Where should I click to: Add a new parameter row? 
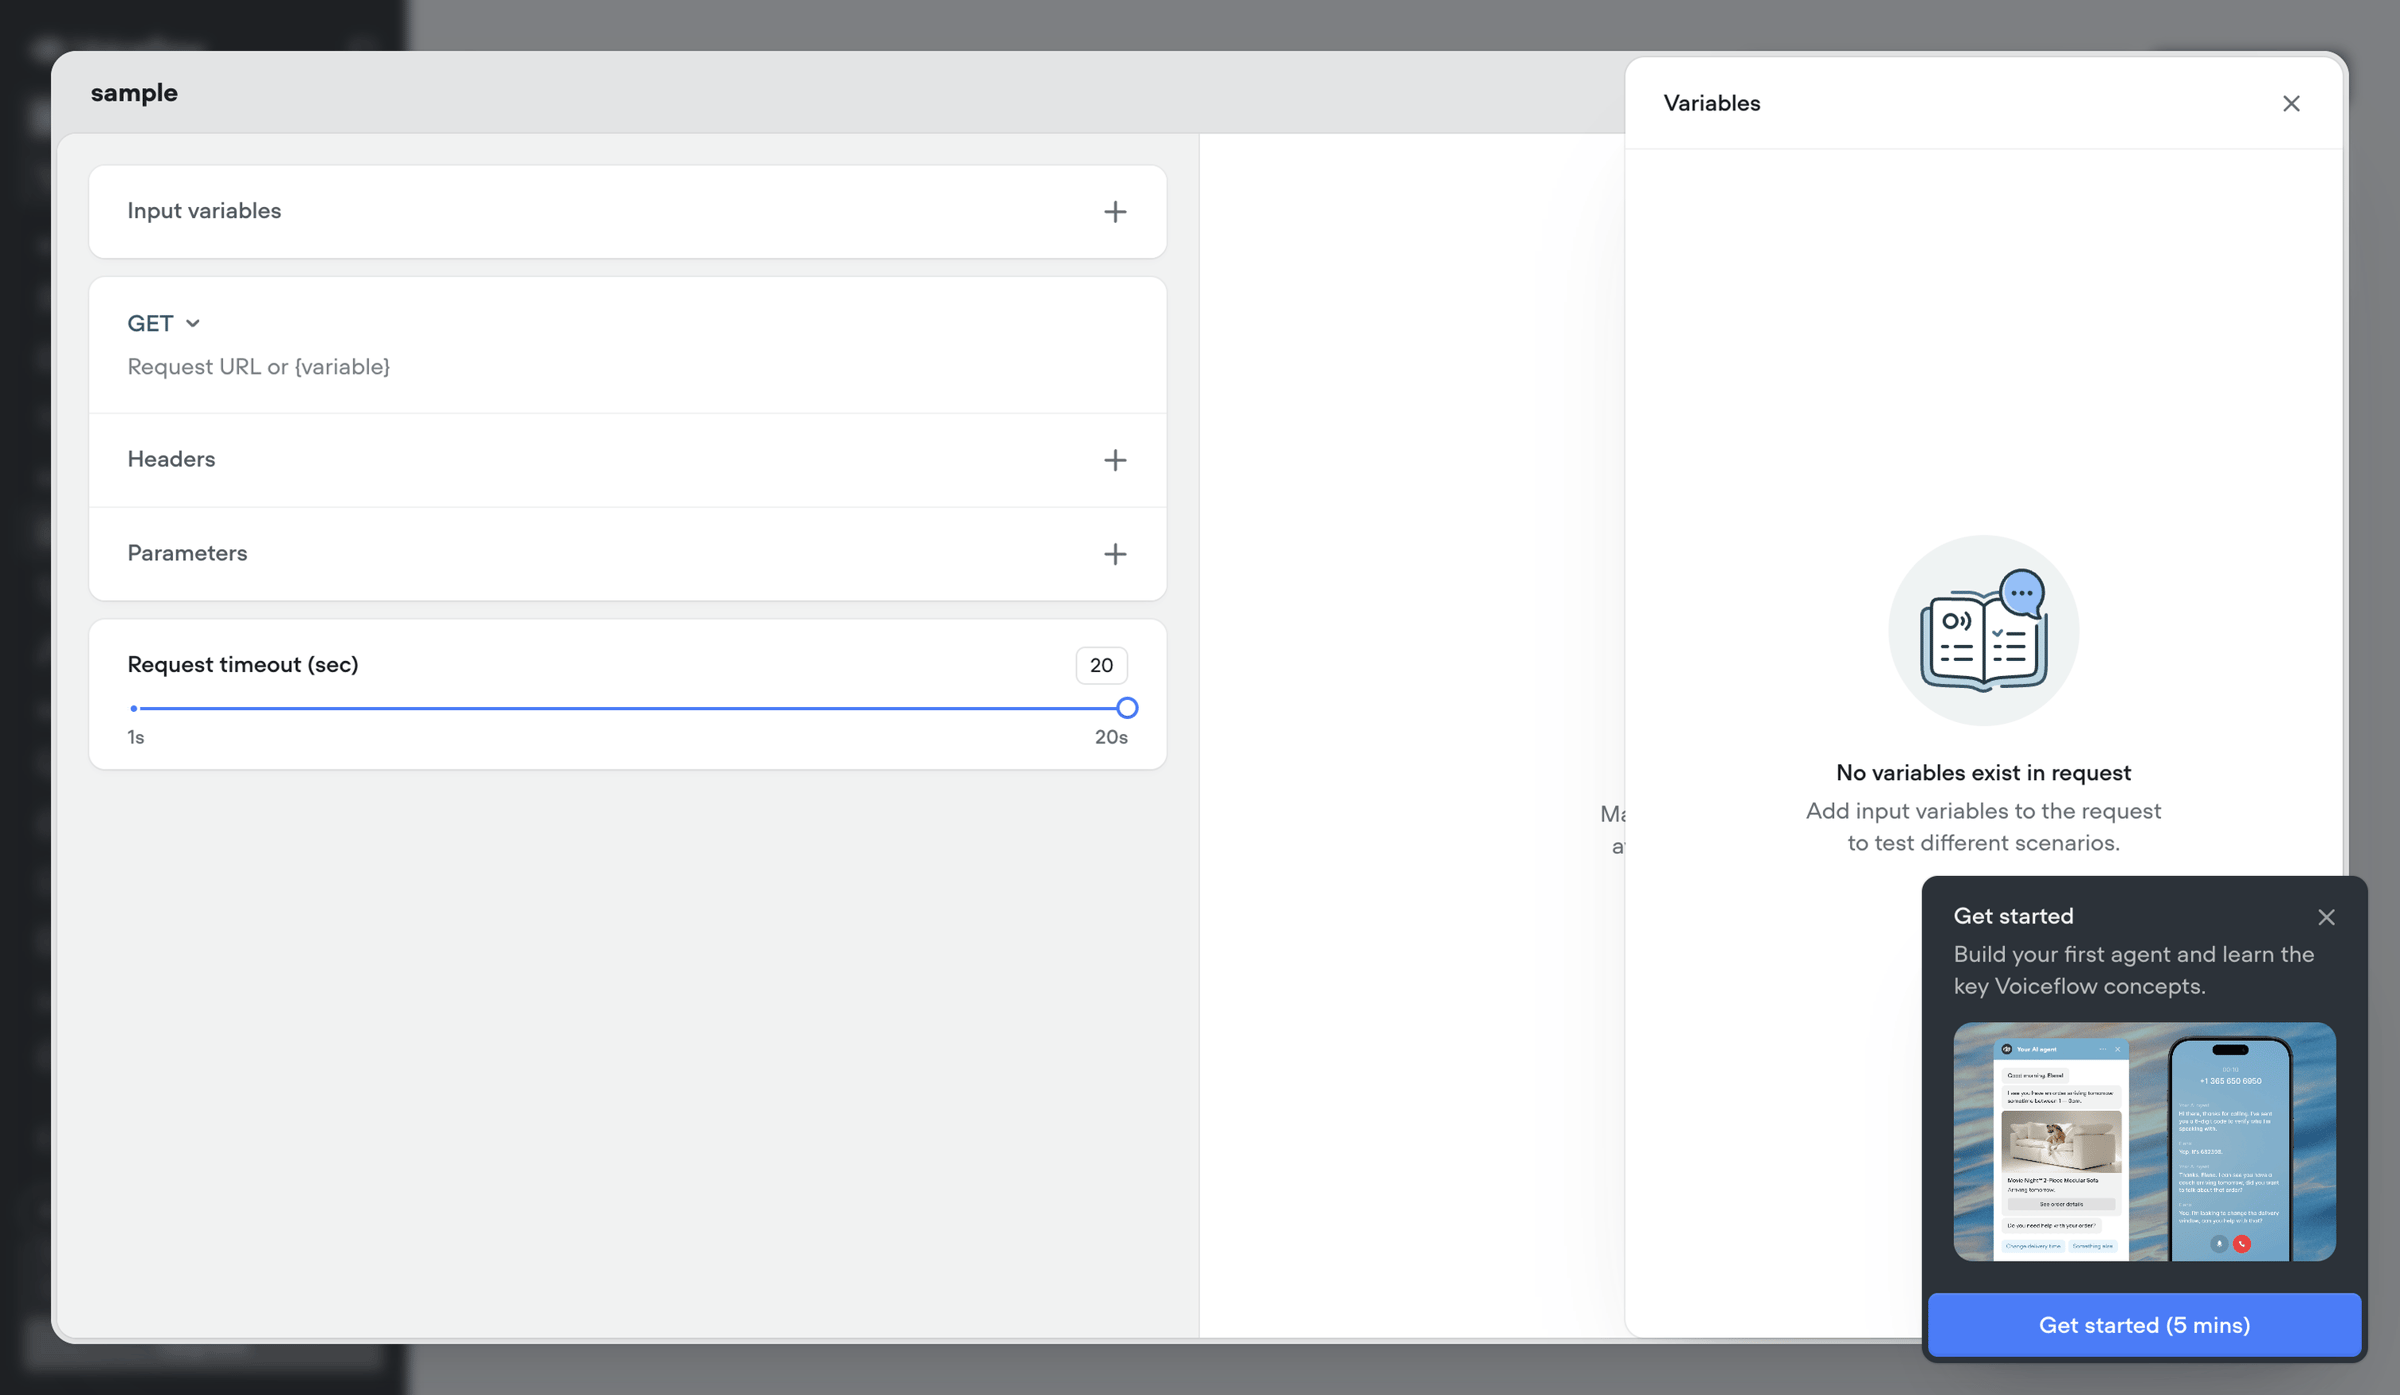(1114, 554)
